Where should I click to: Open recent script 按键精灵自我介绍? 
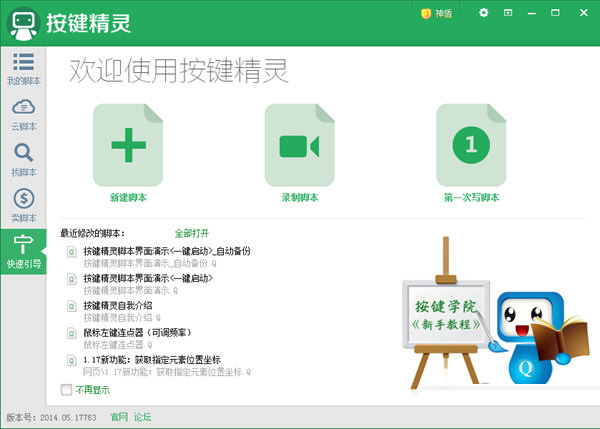pyautogui.click(x=118, y=305)
